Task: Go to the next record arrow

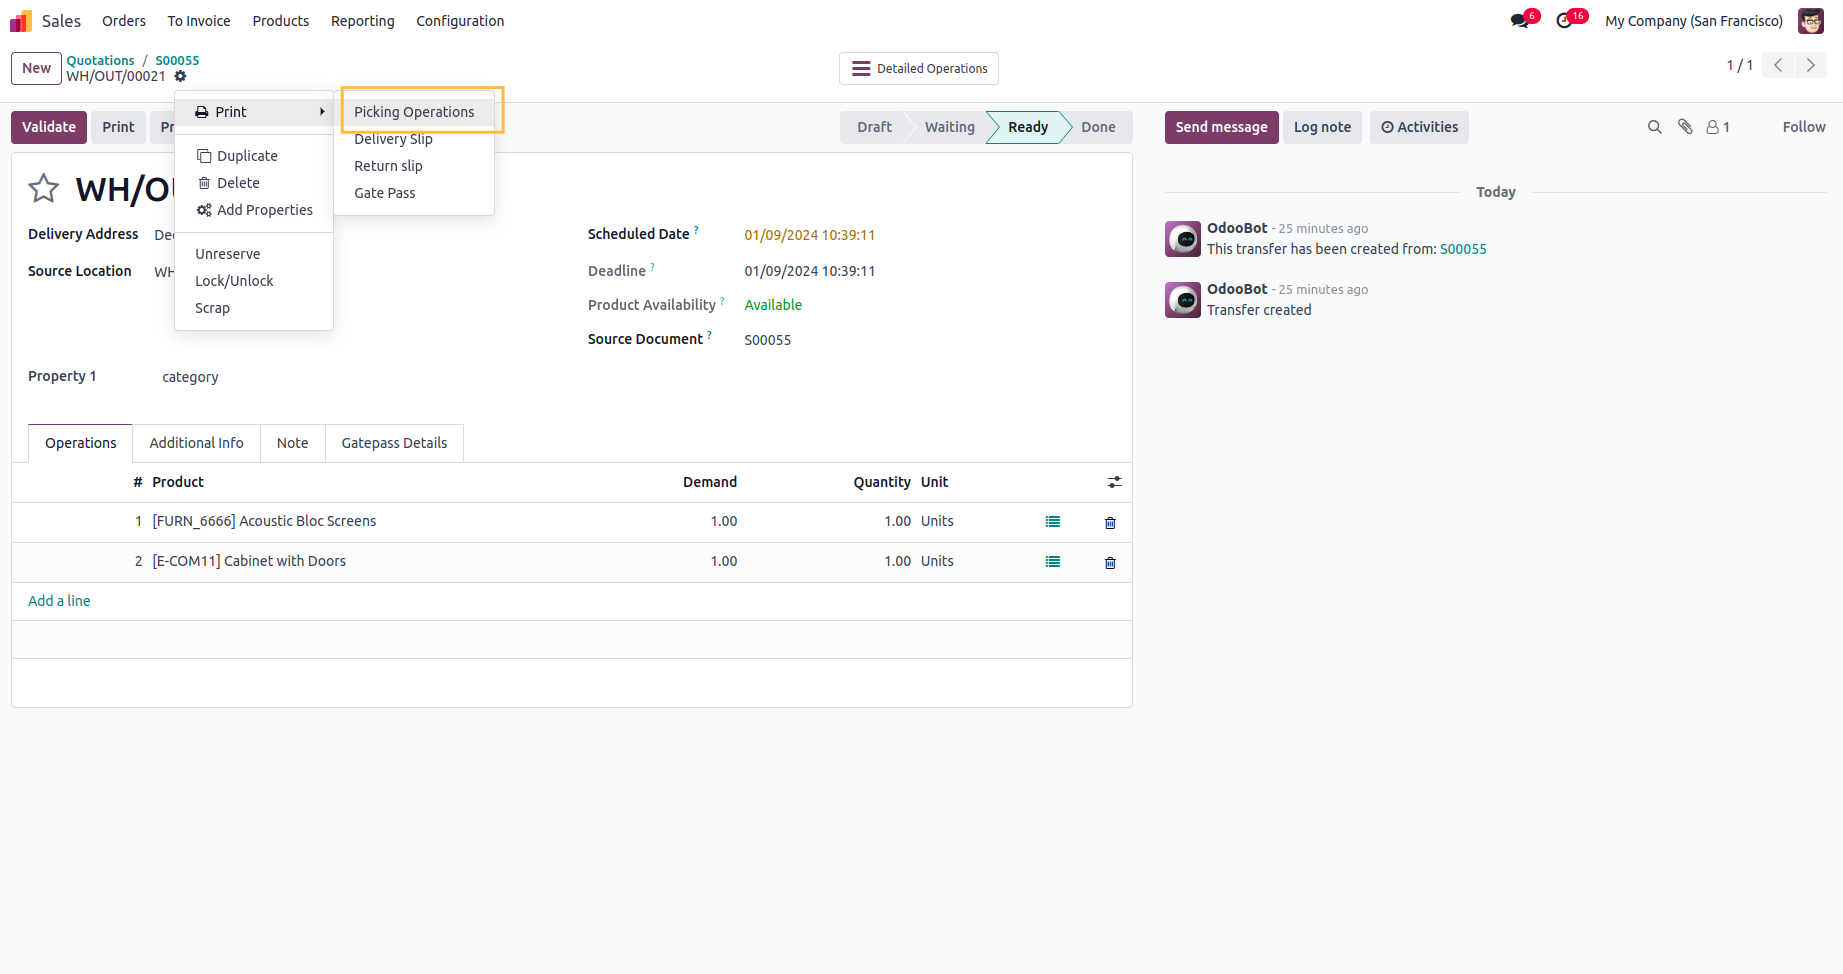Action: (1810, 65)
